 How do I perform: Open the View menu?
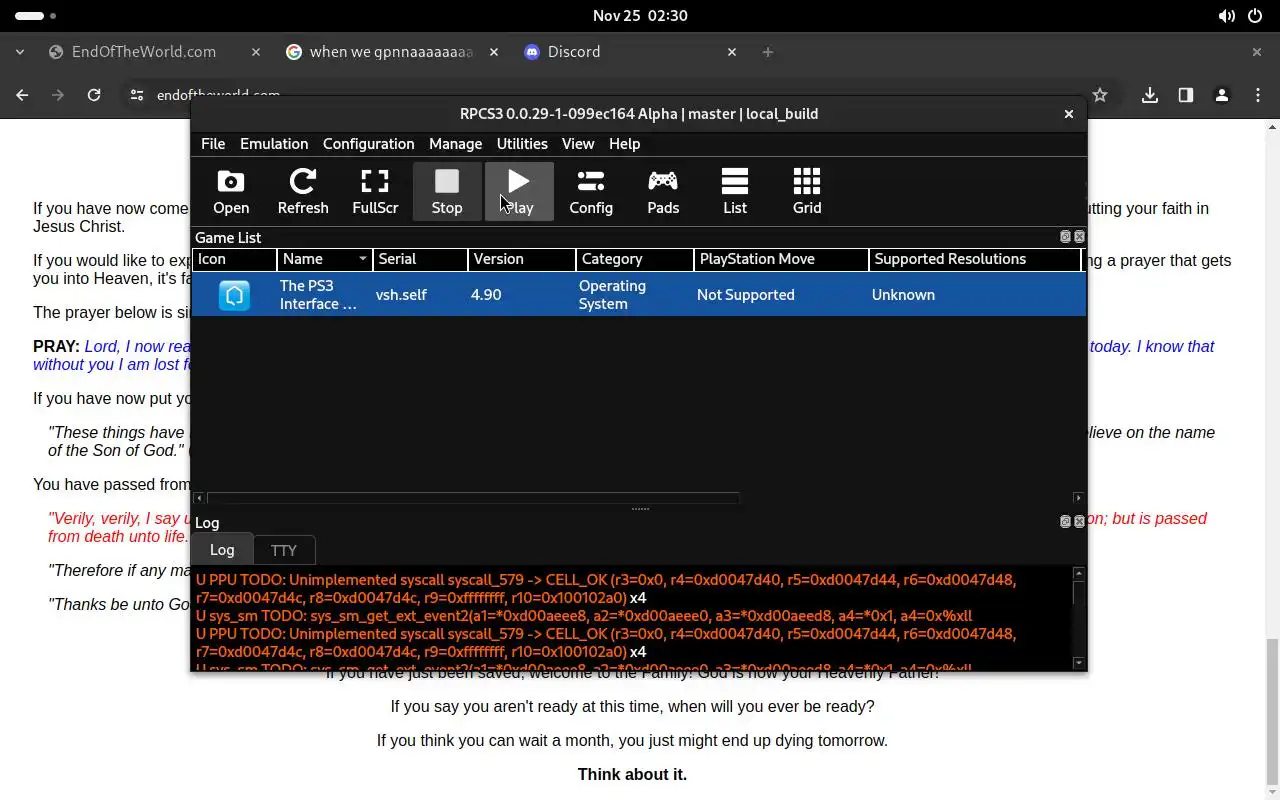578,144
